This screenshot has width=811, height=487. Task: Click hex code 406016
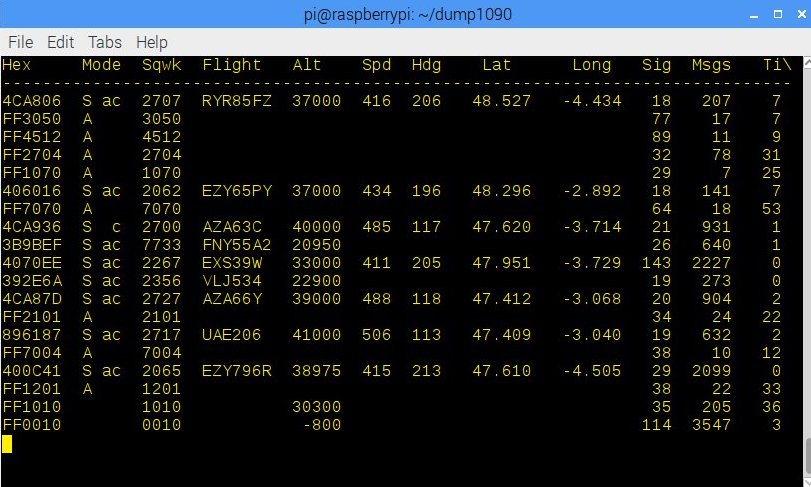coord(32,191)
